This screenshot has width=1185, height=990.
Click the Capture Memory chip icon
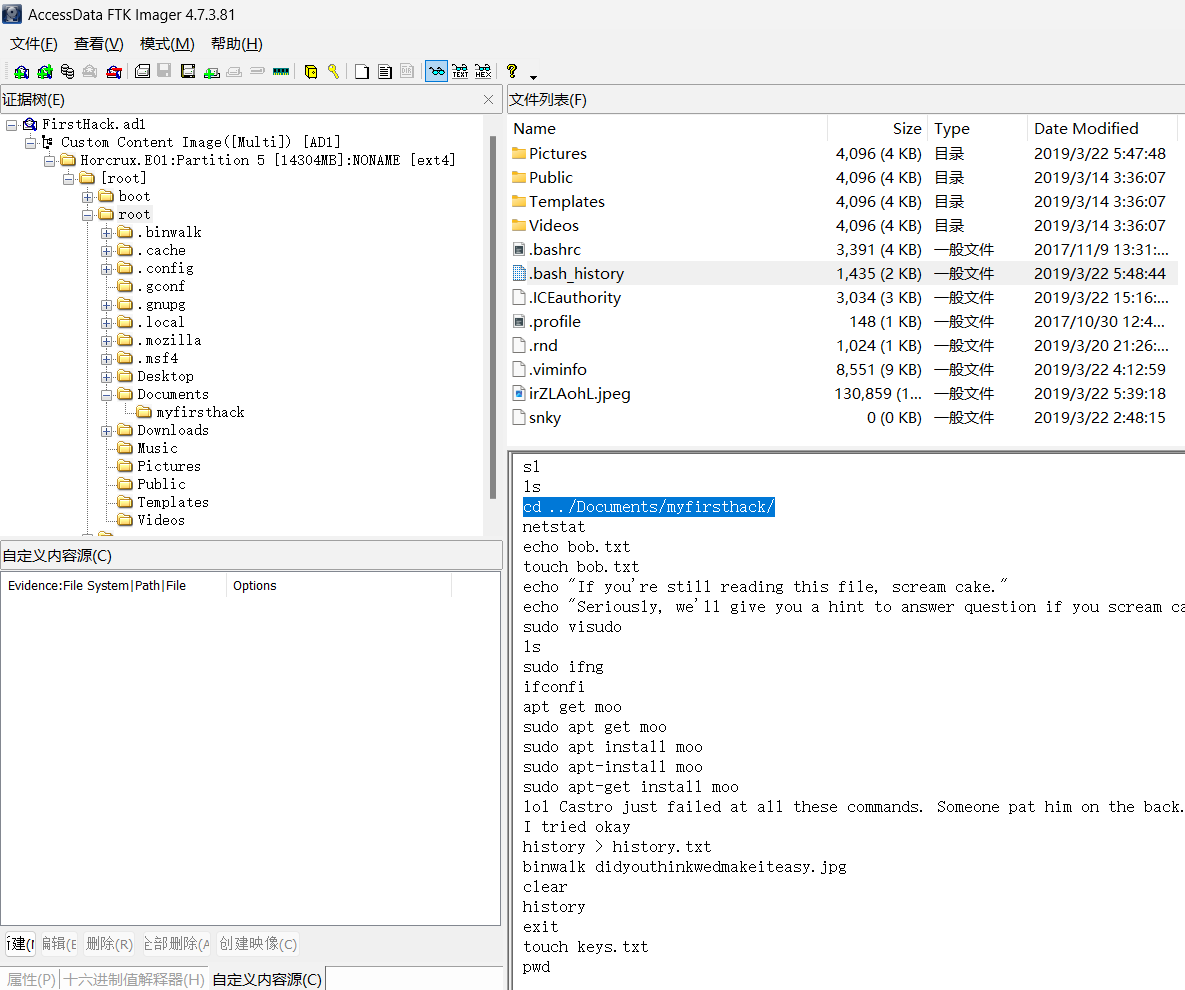point(281,72)
